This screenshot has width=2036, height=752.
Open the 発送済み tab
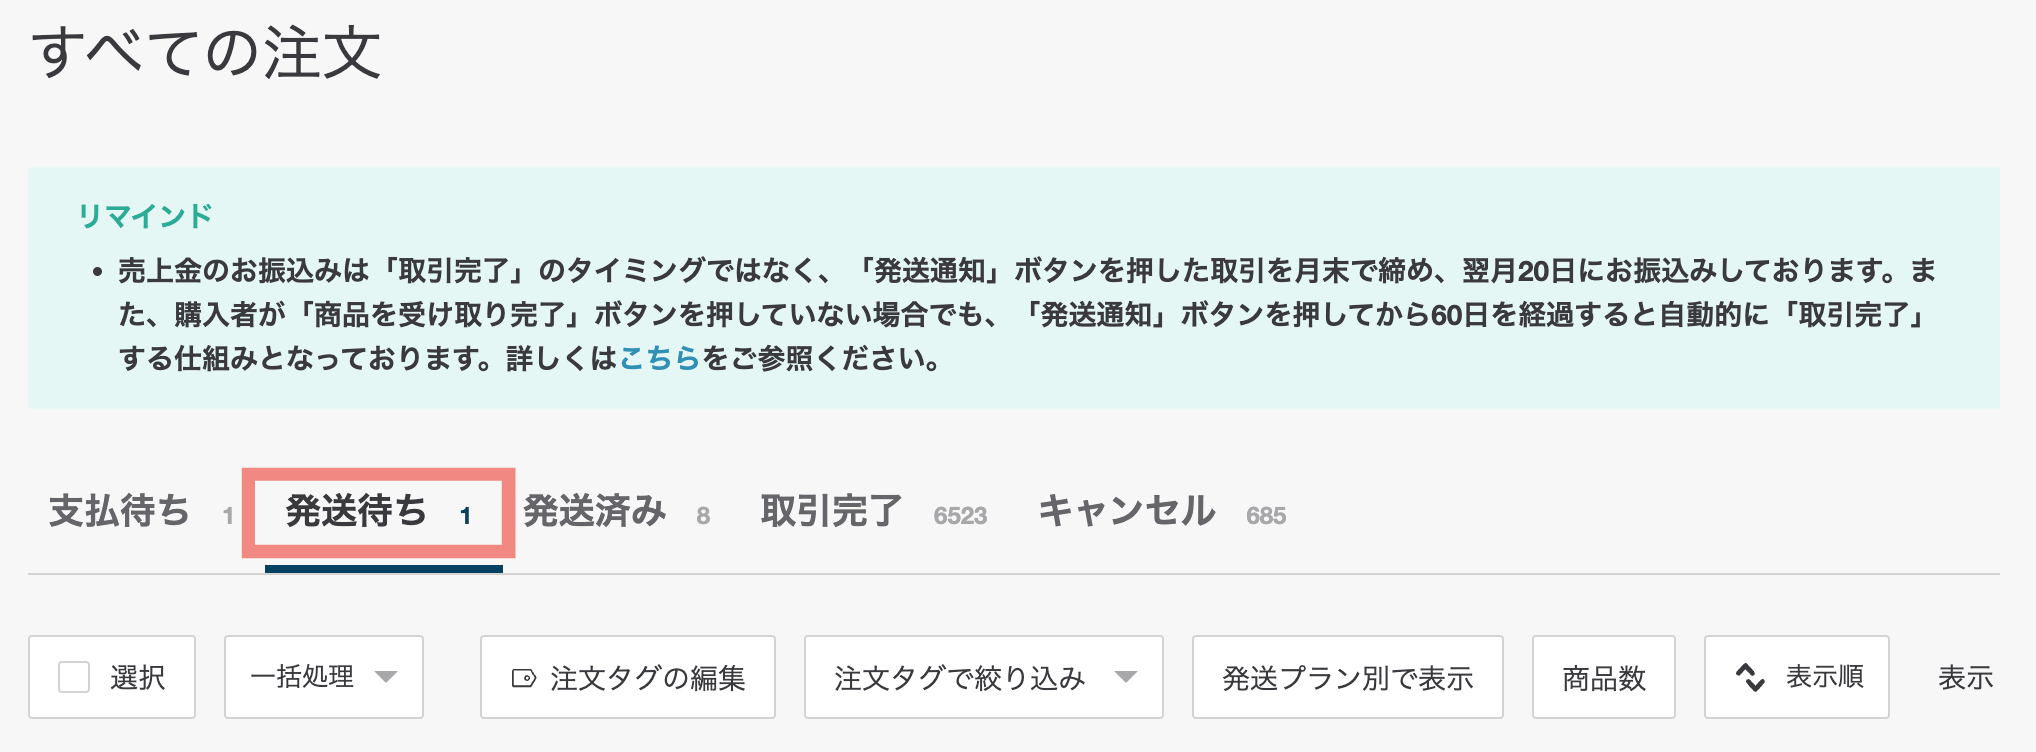pos(595,511)
